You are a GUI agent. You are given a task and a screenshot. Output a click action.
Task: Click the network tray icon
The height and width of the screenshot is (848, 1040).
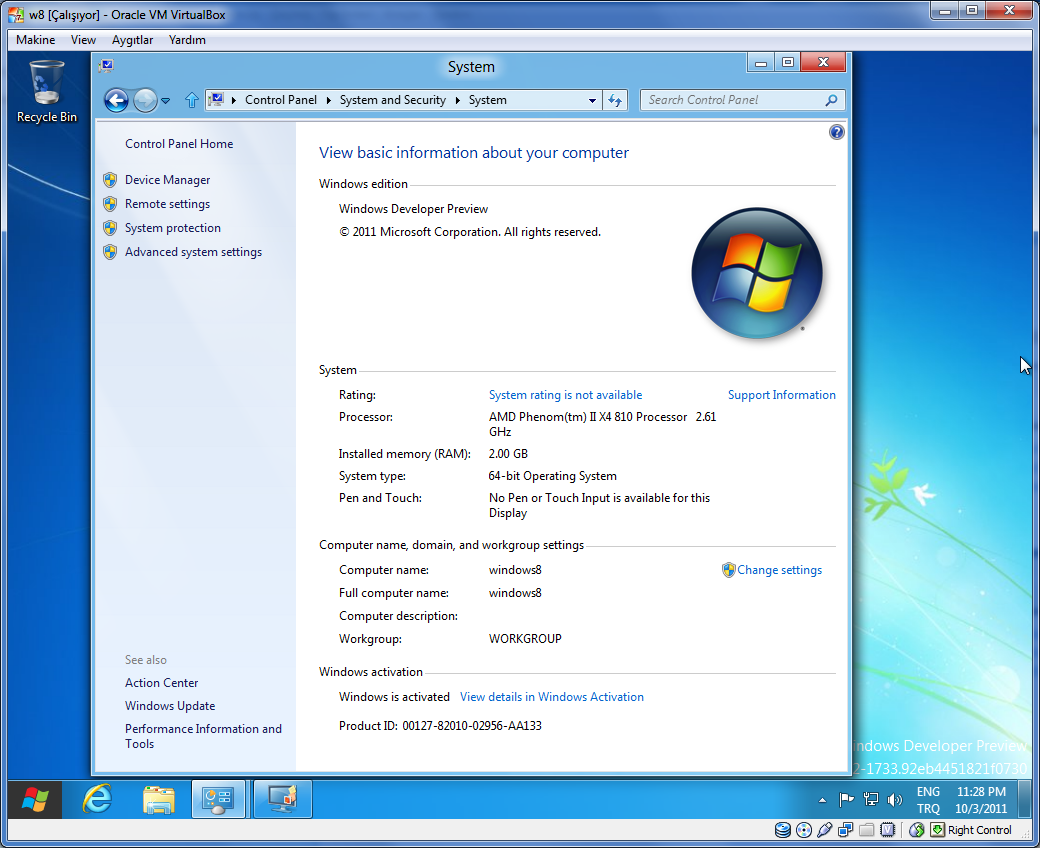[x=871, y=799]
